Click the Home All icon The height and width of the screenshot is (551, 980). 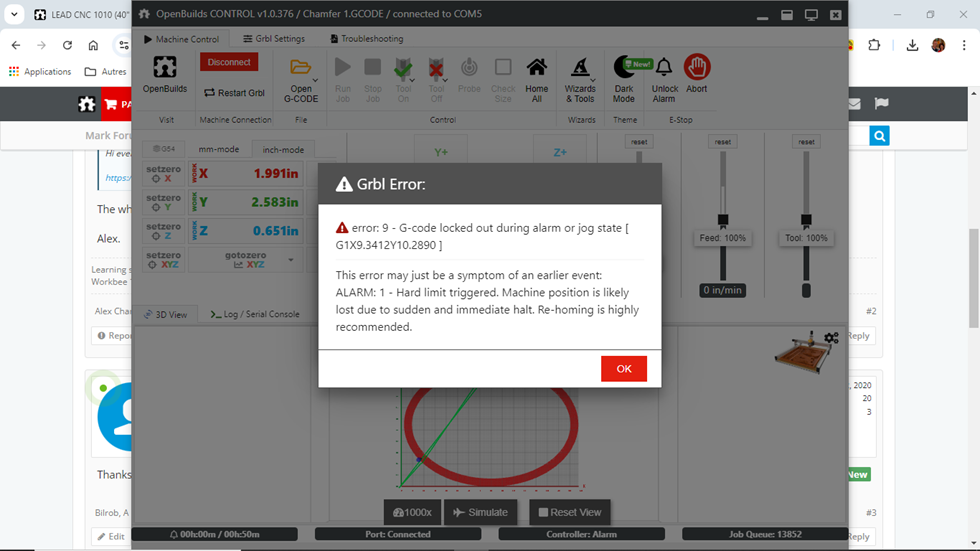[x=537, y=70]
